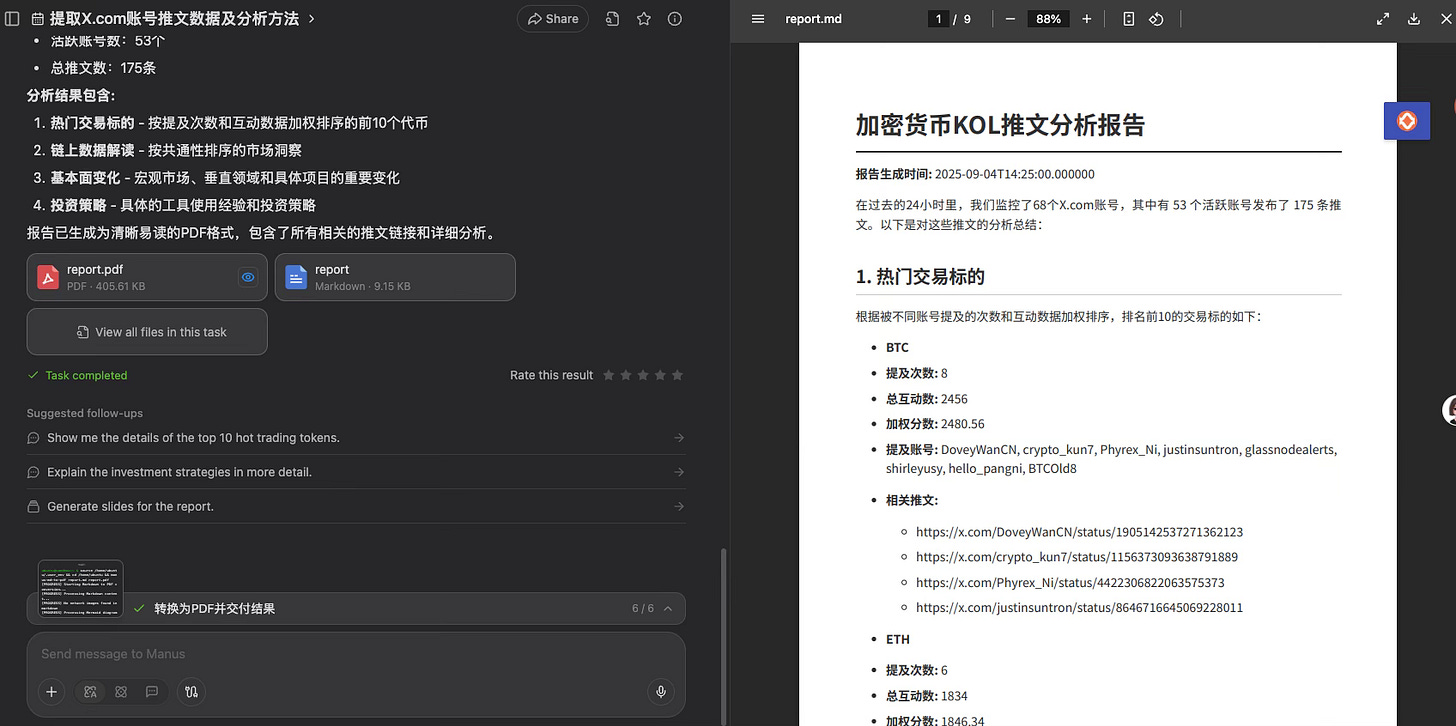The width and height of the screenshot is (1456, 726).
Task: Rotate the document counterclockwise
Action: click(x=1156, y=19)
